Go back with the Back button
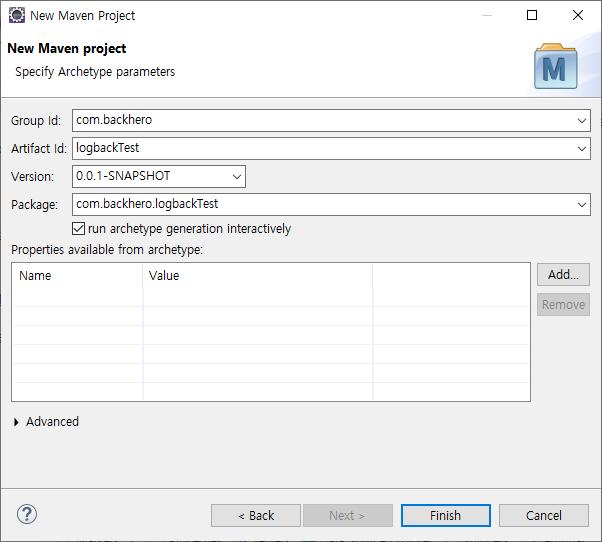This screenshot has width=602, height=542. pyautogui.click(x=256, y=516)
